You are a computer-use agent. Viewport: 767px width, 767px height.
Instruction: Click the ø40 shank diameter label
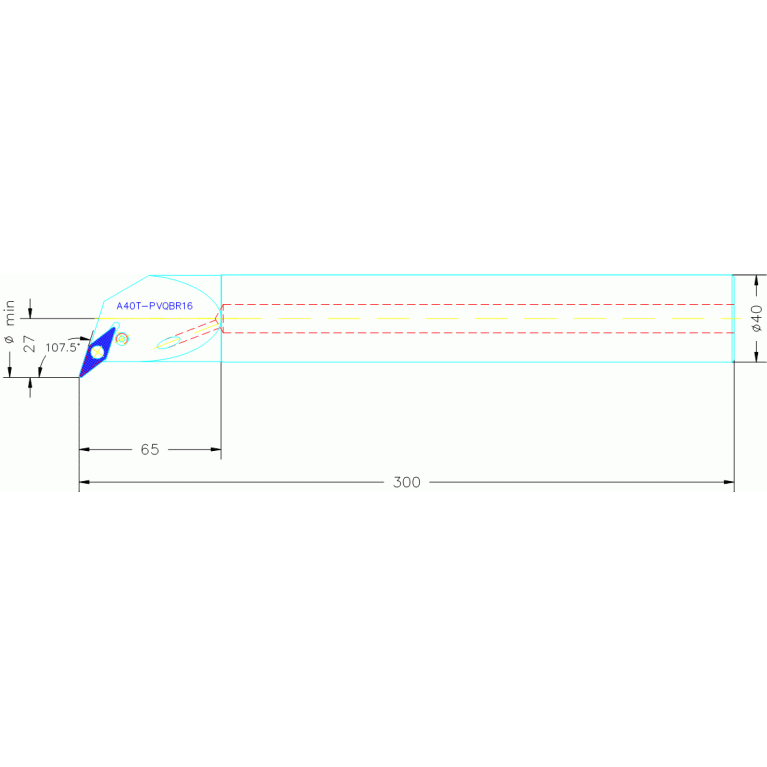point(756,318)
